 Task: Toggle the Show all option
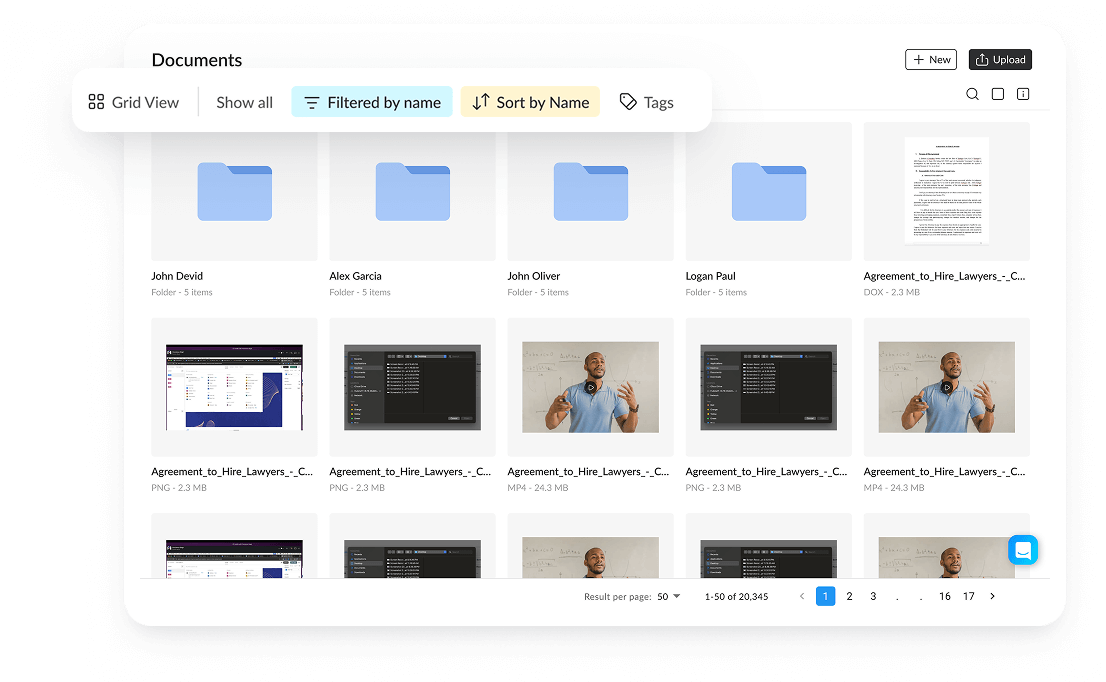click(x=244, y=102)
